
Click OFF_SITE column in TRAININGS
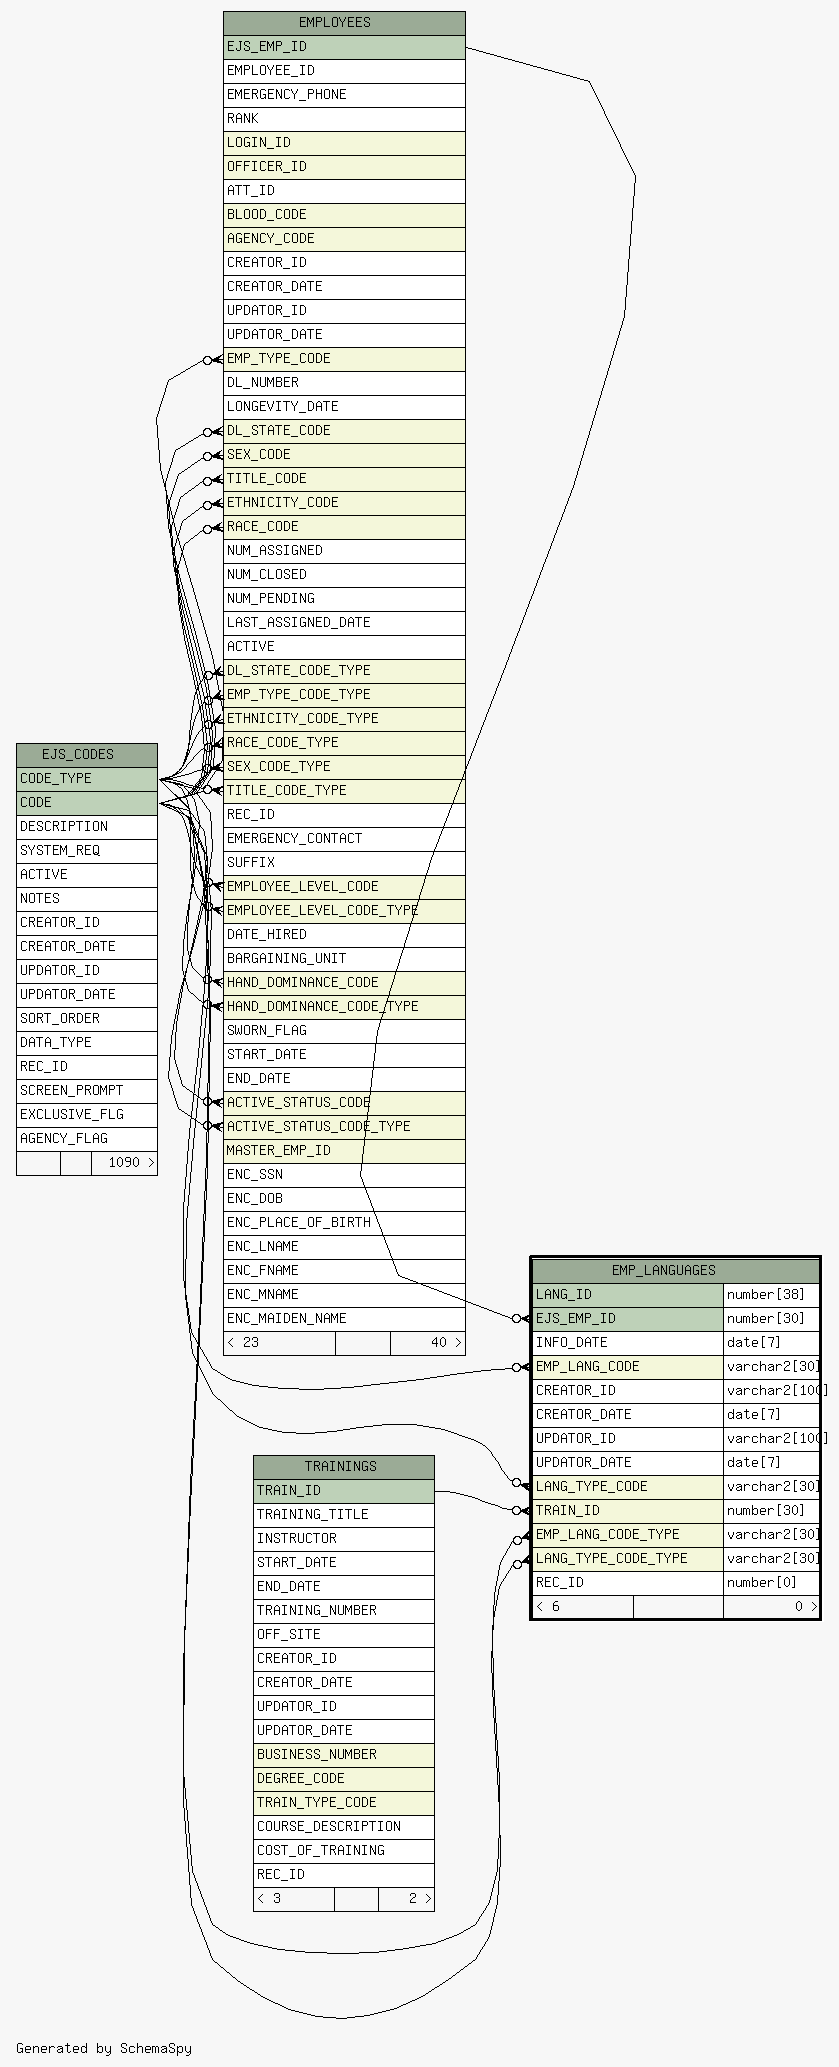pyautogui.click(x=344, y=1635)
